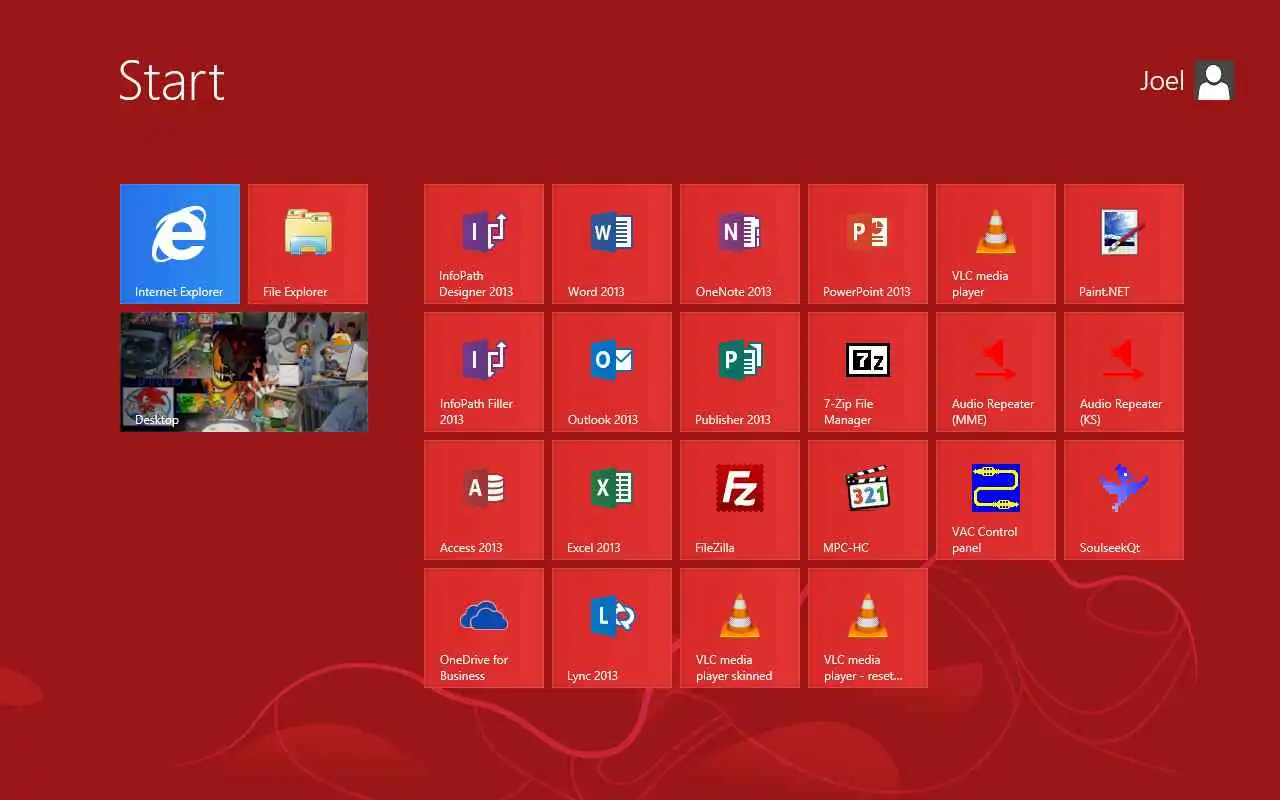This screenshot has height=800, width=1280.
Task: Open Publisher 2013 tile
Action: [x=740, y=372]
